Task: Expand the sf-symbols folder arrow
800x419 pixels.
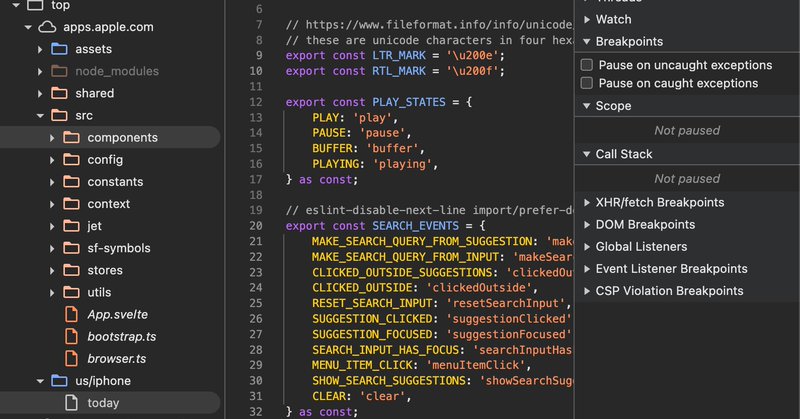Action: [52, 249]
